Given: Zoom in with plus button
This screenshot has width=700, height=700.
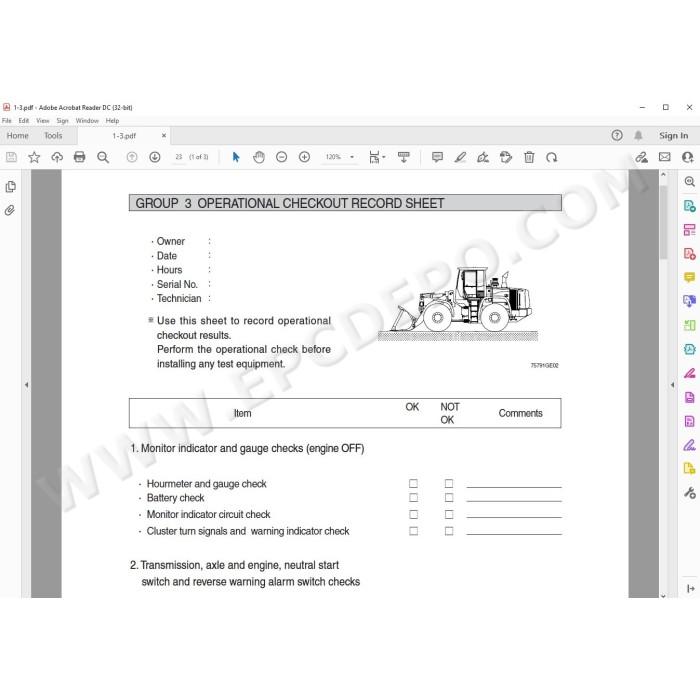Looking at the screenshot, I should click(304, 157).
